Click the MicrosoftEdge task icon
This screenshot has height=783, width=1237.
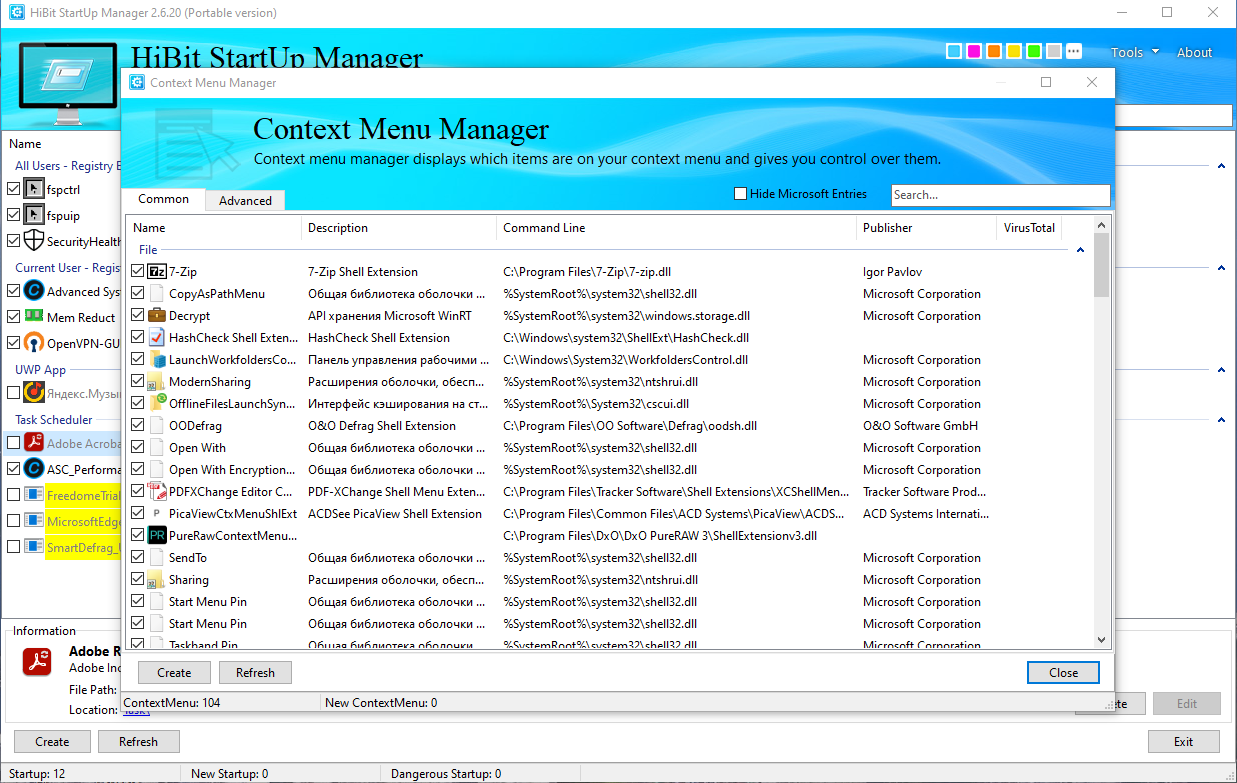click(34, 521)
